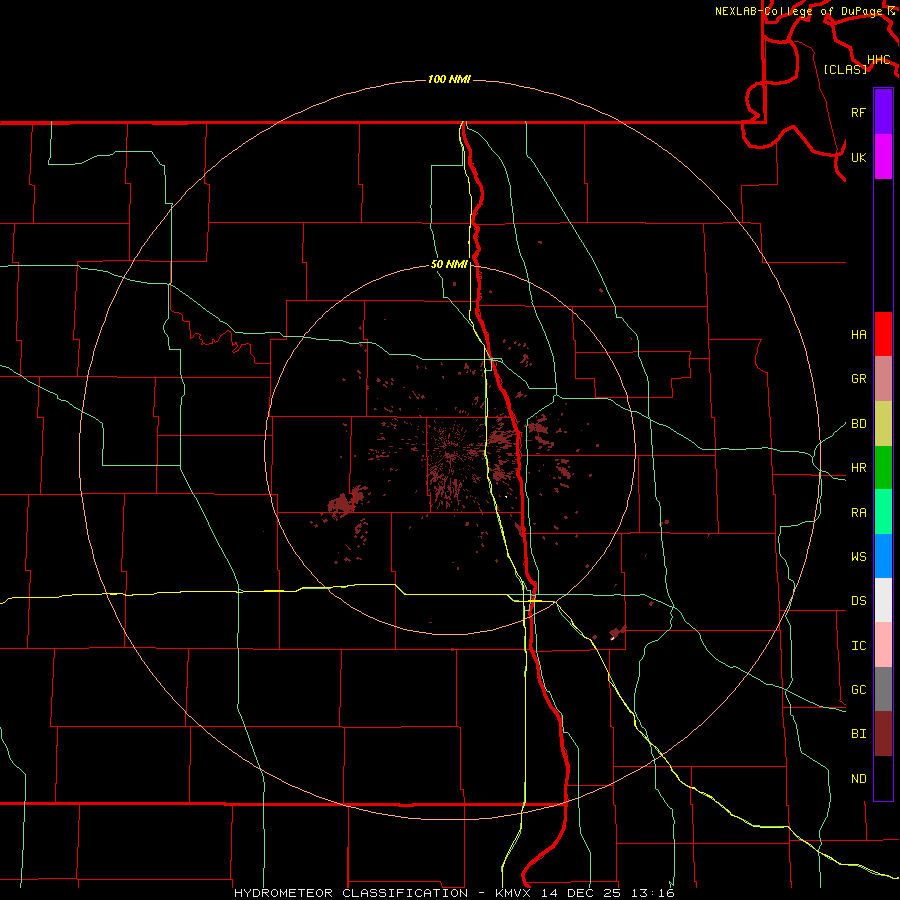Click the 'DS' legend label
The width and height of the screenshot is (900, 900).
pyautogui.click(x=858, y=601)
